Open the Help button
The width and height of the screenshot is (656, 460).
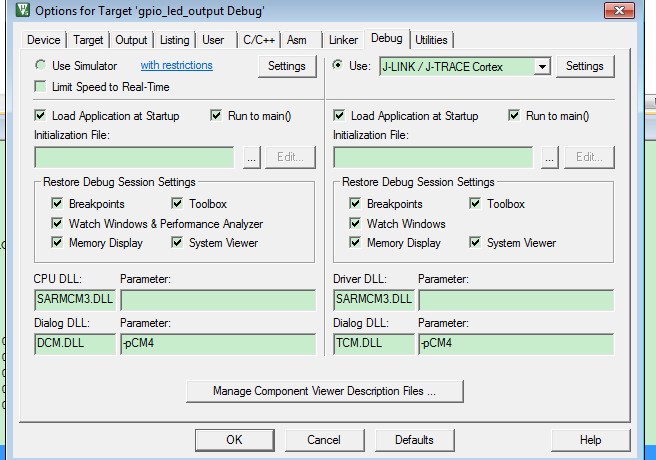(x=590, y=440)
